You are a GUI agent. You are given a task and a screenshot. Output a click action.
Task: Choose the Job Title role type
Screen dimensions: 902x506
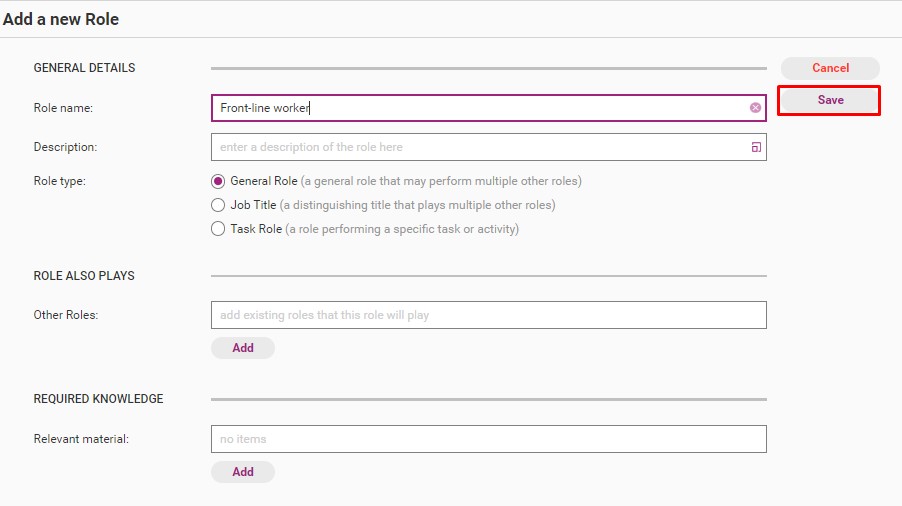click(x=218, y=205)
